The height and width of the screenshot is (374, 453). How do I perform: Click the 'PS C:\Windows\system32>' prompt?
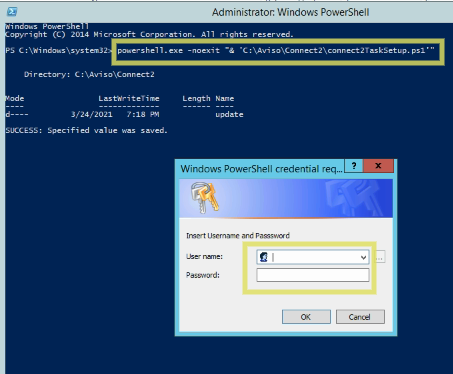[59, 50]
